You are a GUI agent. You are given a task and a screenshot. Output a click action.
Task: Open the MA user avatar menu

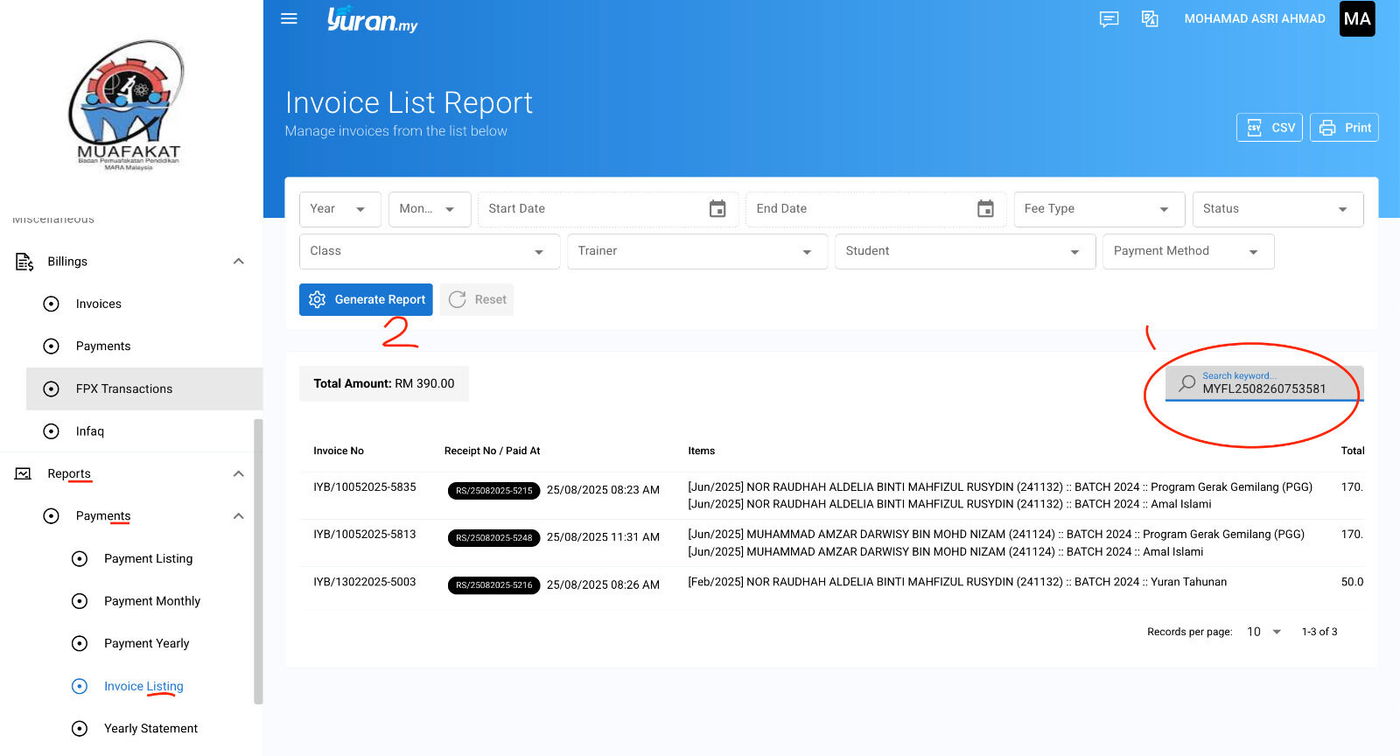[1357, 19]
